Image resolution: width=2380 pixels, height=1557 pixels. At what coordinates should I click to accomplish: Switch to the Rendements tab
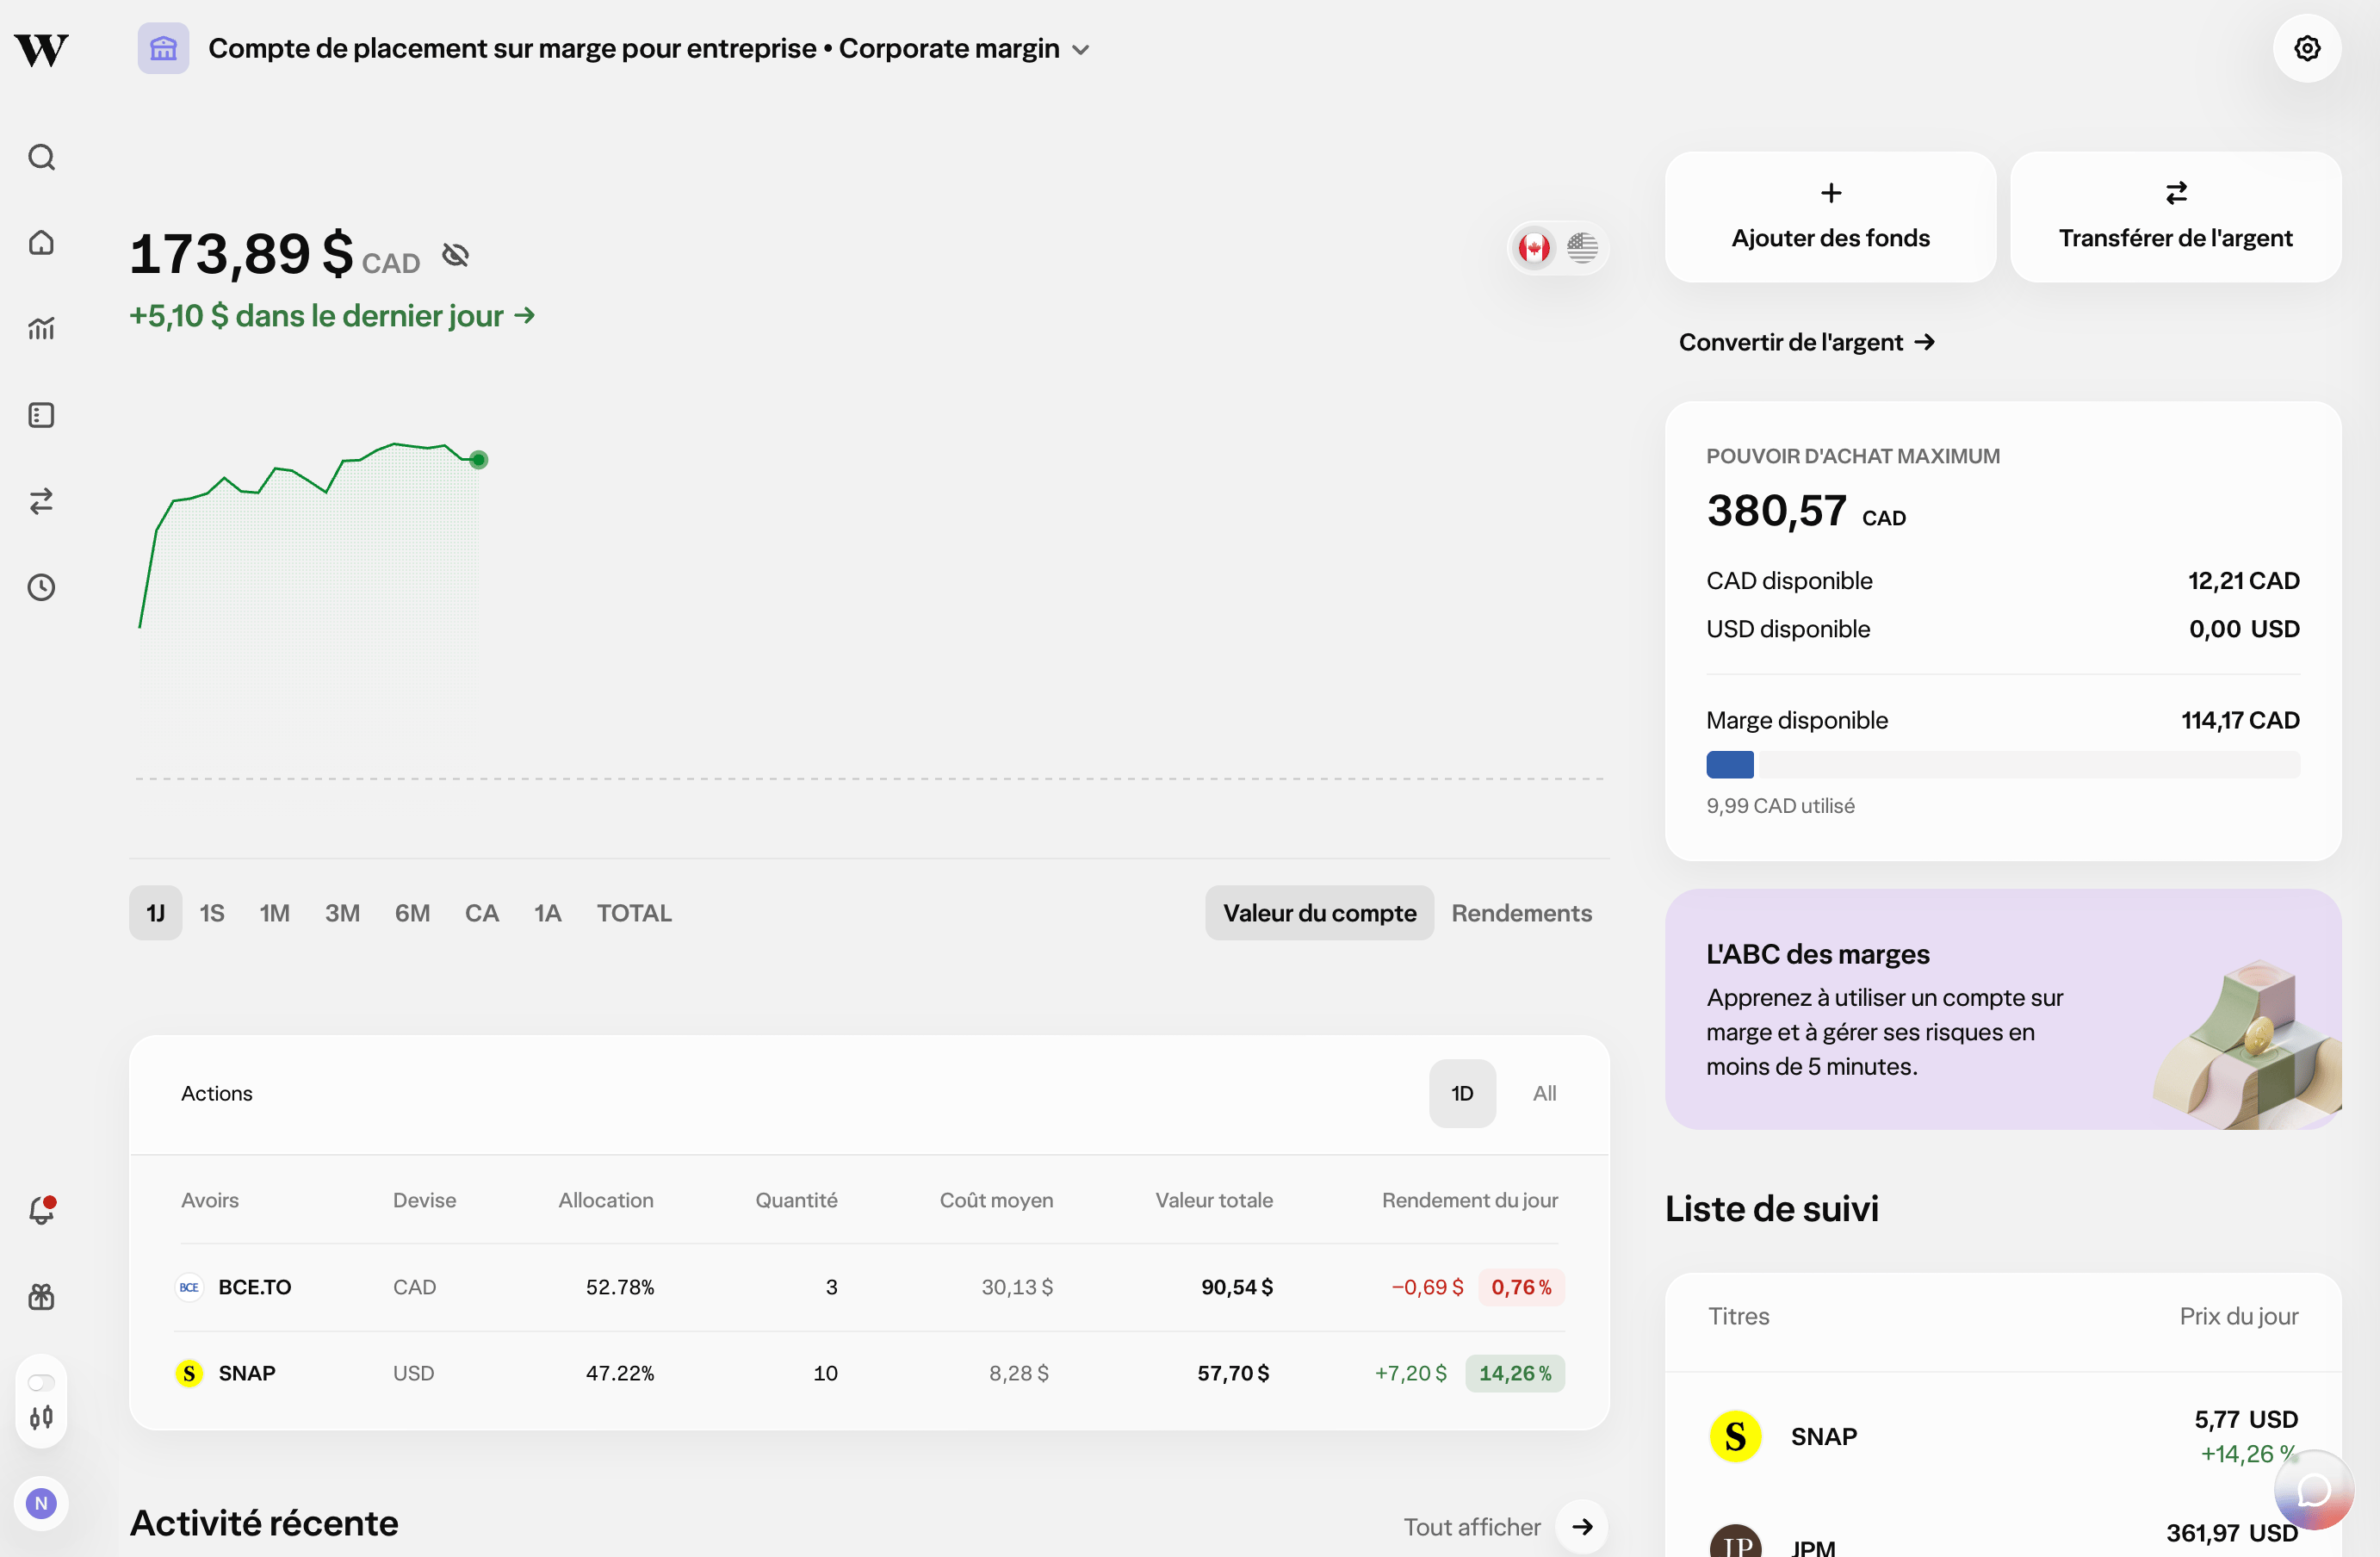point(1521,913)
